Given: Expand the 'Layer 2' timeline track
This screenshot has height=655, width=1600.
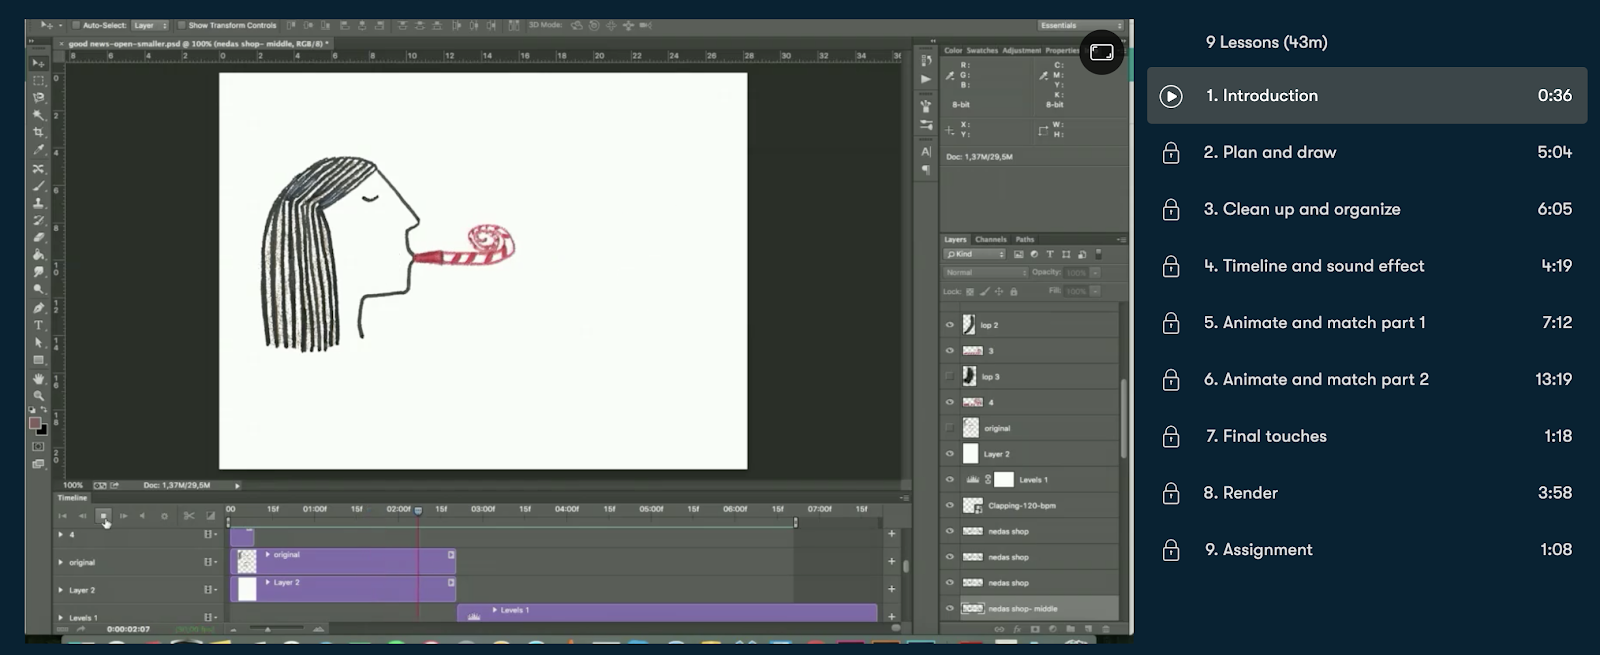Looking at the screenshot, I should click(x=61, y=590).
